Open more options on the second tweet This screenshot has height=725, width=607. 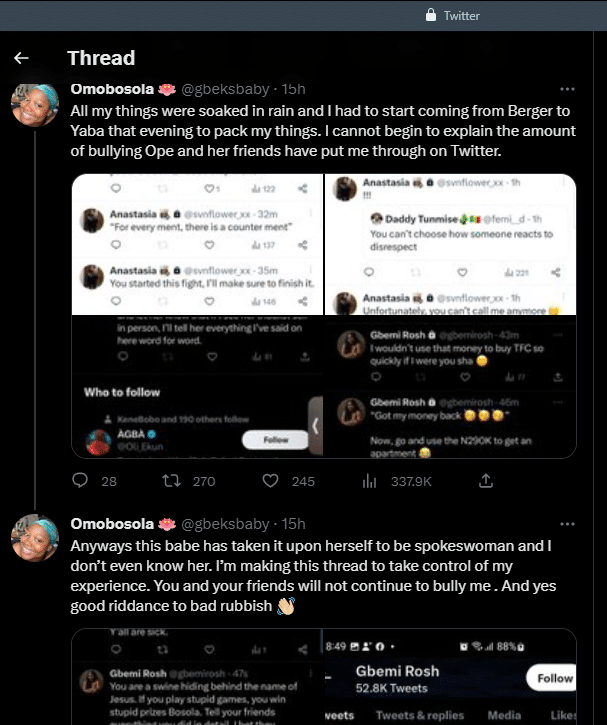pyautogui.click(x=567, y=524)
